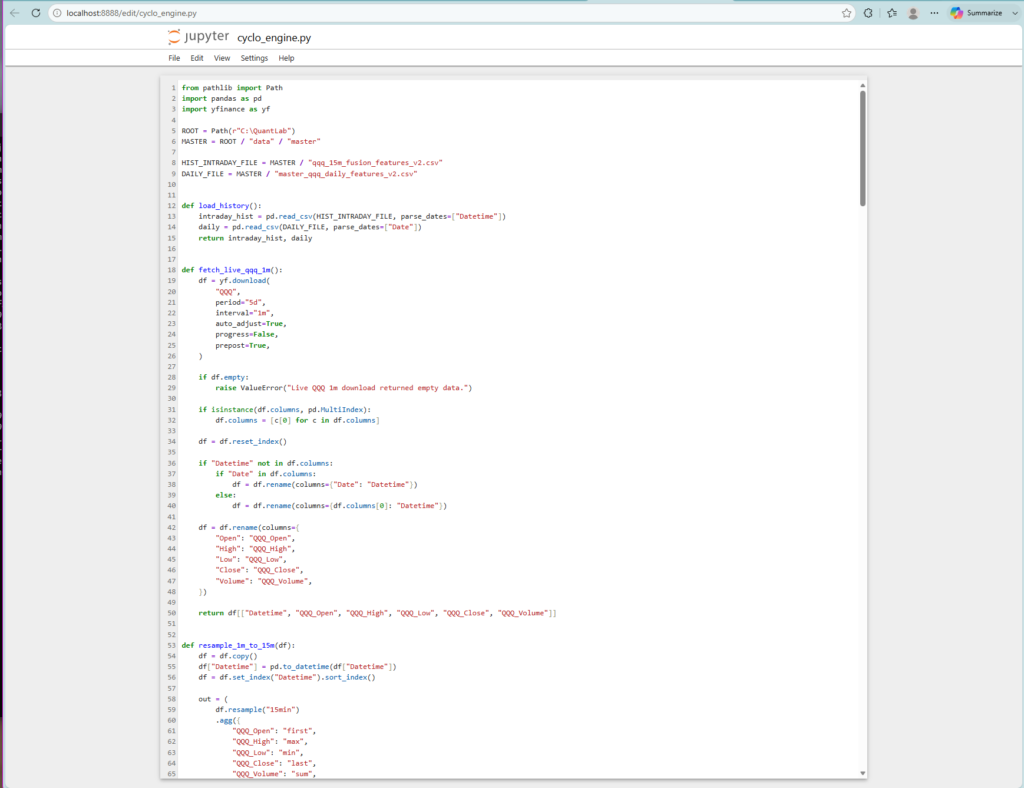Click the DAILY_FILE assignment line
This screenshot has width=1024, height=788.
(299, 174)
